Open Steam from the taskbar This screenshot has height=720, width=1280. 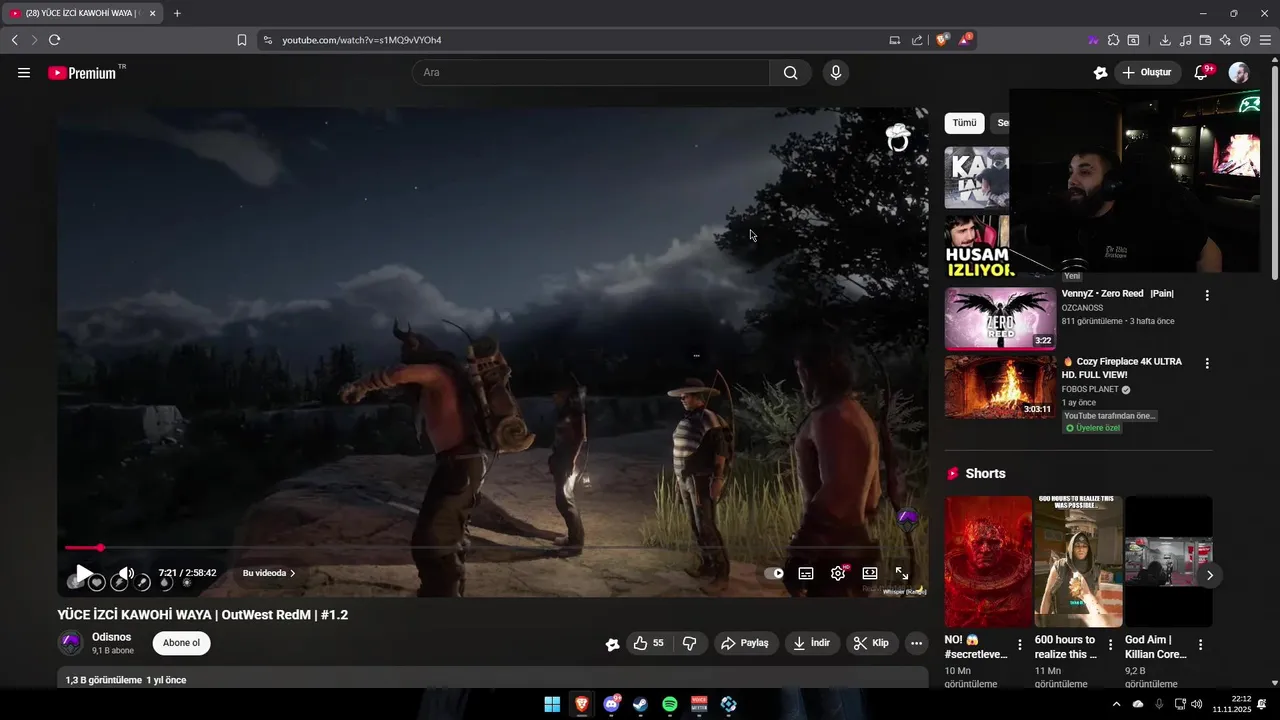[x=640, y=705]
